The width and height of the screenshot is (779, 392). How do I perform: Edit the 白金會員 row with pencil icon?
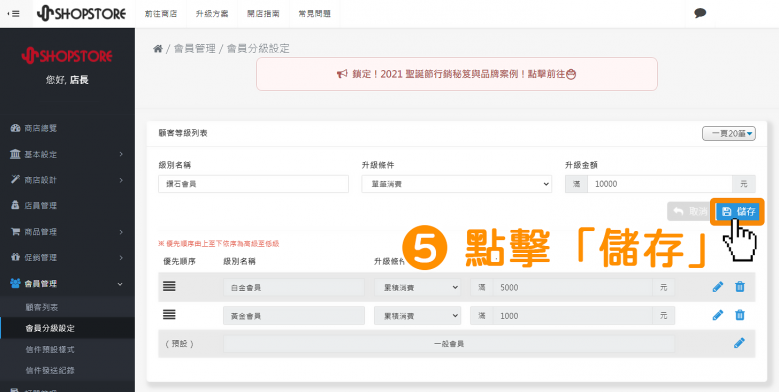point(717,287)
